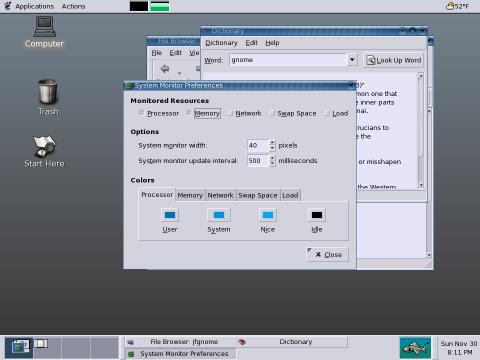Screen dimensions: 480x360
Task: Increase the update interval value
Action: 272,158
